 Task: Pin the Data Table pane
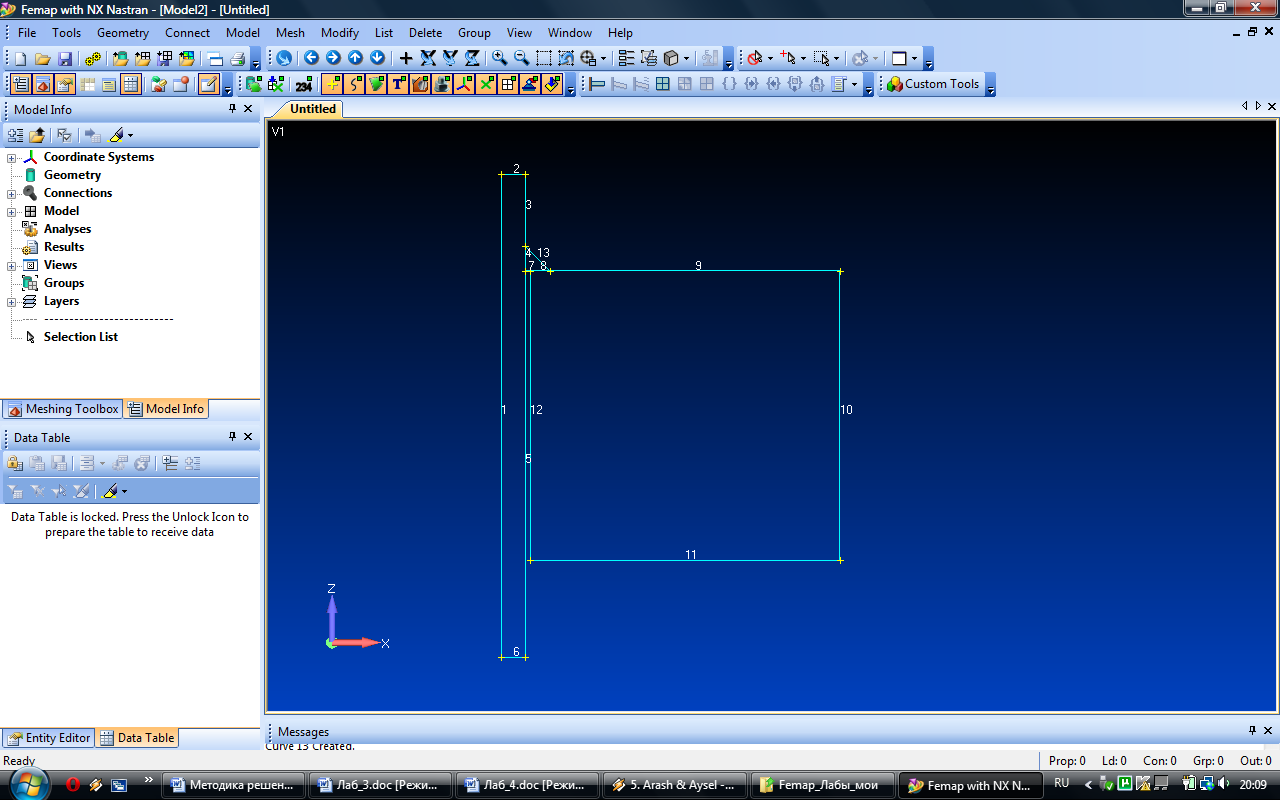coord(232,437)
